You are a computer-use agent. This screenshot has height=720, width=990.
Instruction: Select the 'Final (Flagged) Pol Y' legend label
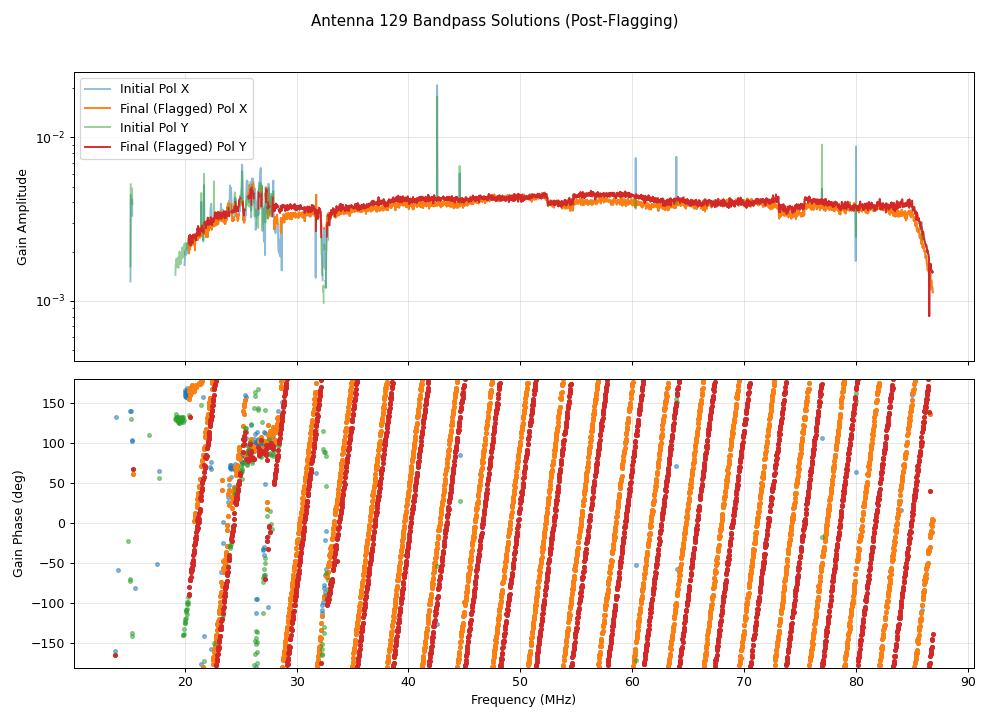183,147
